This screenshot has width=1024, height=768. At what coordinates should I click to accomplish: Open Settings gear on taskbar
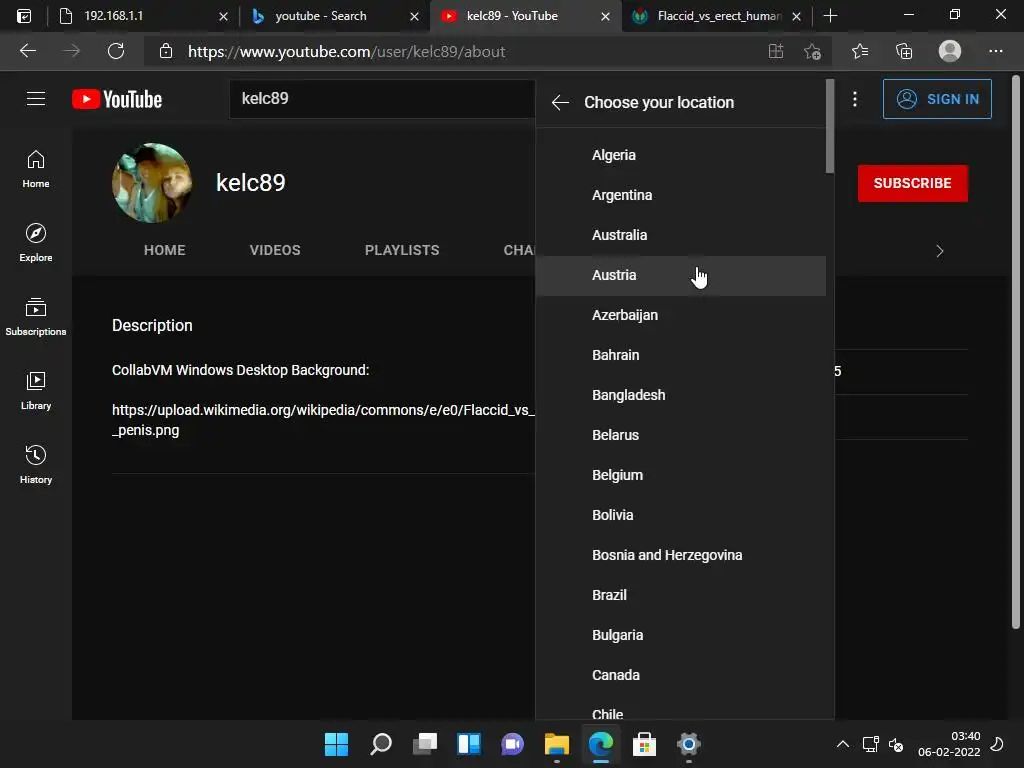pyautogui.click(x=688, y=744)
